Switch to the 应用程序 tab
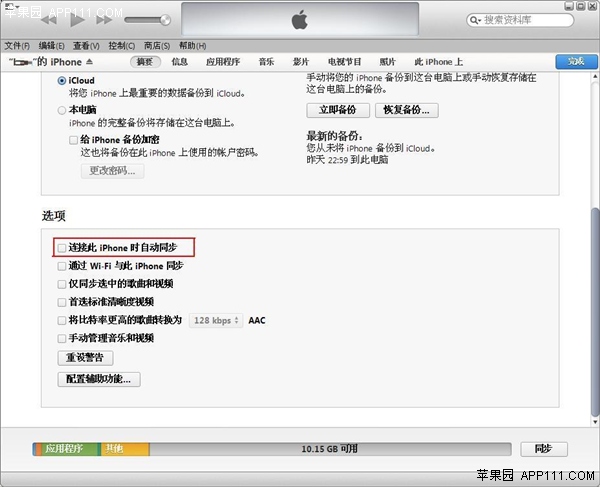Image resolution: width=600 pixels, height=487 pixels. pos(223,62)
